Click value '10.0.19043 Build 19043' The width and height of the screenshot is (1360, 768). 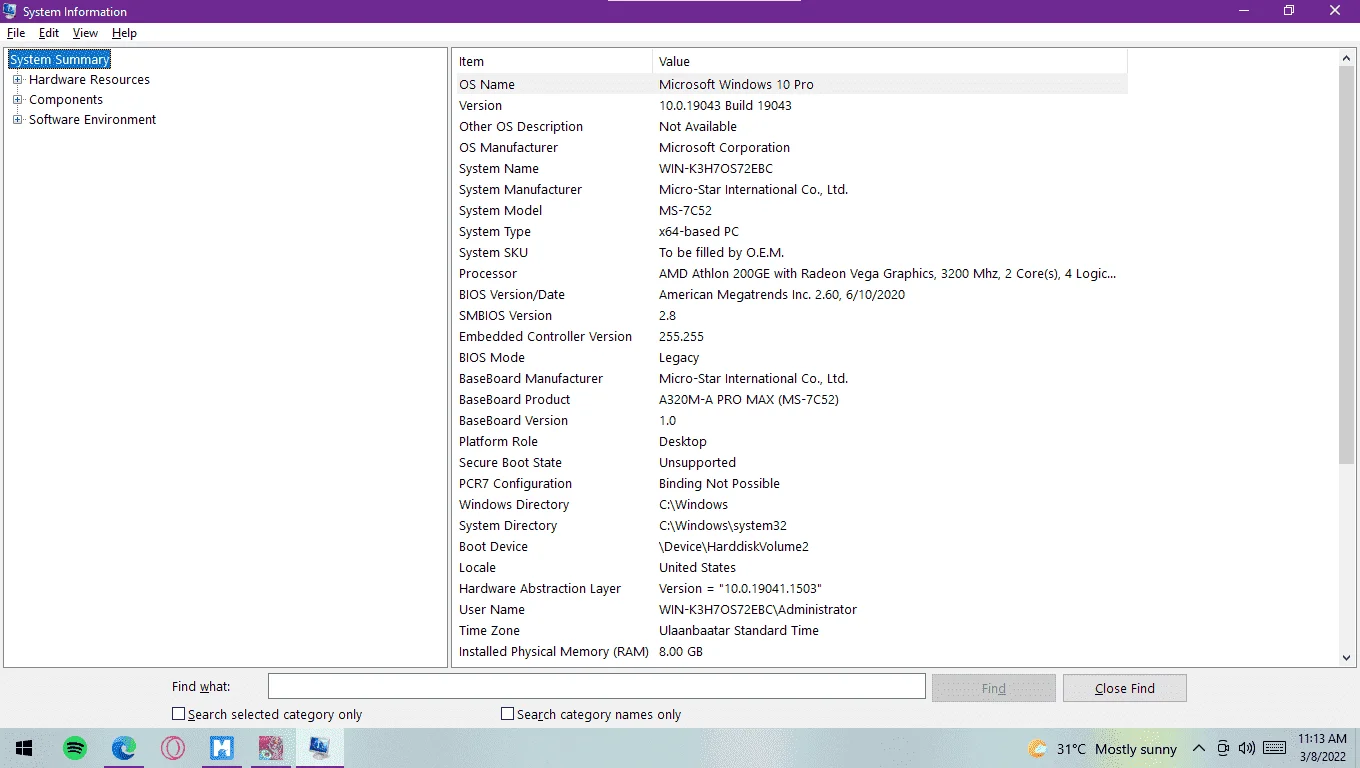(x=725, y=106)
